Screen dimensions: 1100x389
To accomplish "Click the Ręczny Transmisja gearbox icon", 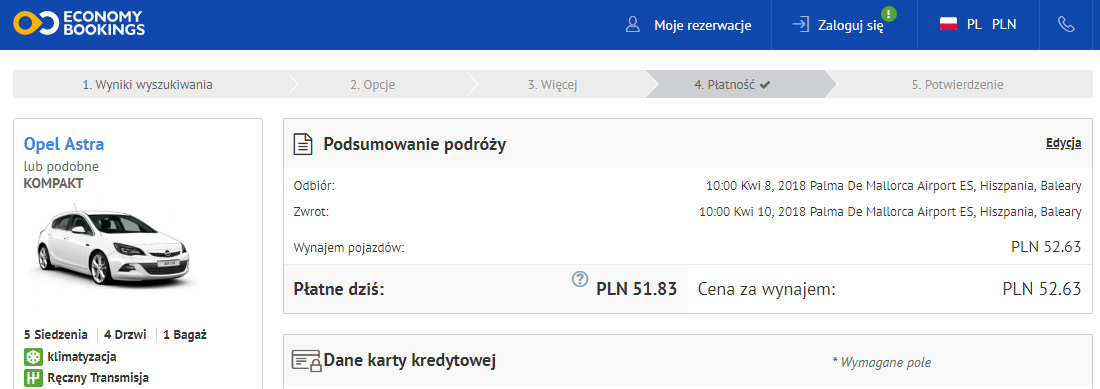I will (34, 378).
